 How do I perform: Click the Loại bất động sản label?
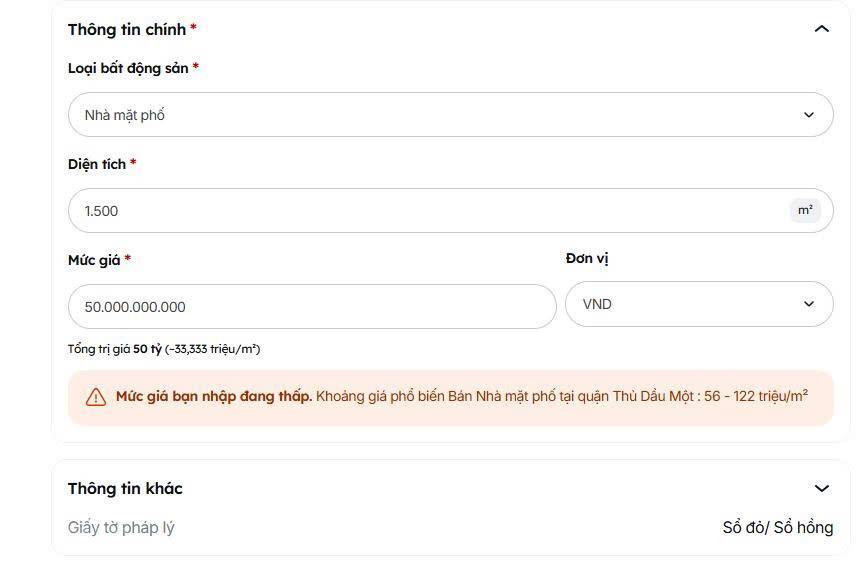pyautogui.click(x=128, y=68)
